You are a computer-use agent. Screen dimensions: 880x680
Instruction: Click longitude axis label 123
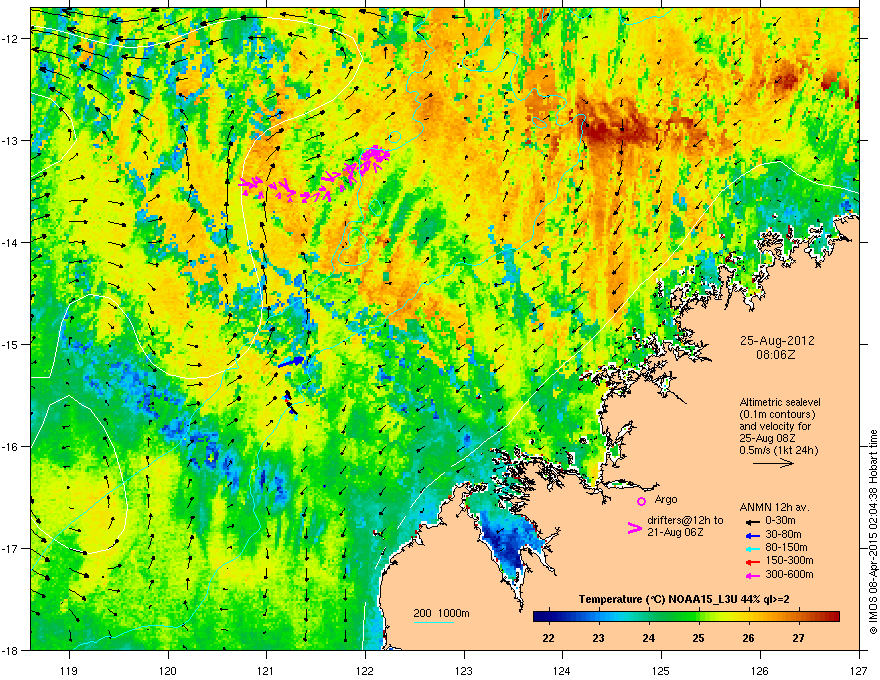pyautogui.click(x=464, y=670)
